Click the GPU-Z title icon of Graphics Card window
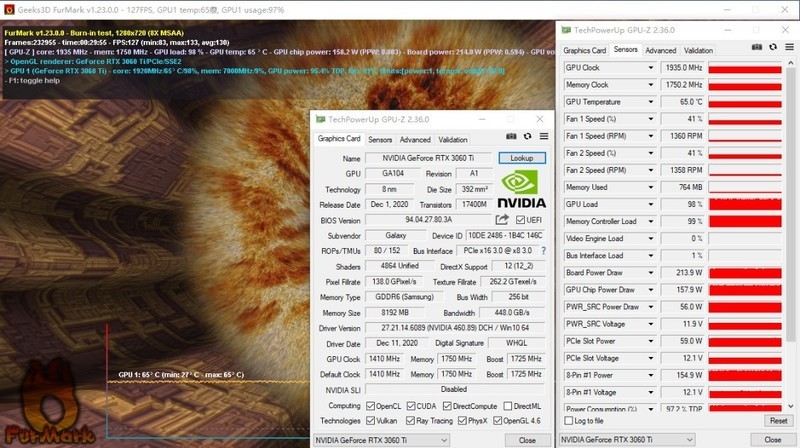This screenshot has height=448, width=800. (x=320, y=119)
